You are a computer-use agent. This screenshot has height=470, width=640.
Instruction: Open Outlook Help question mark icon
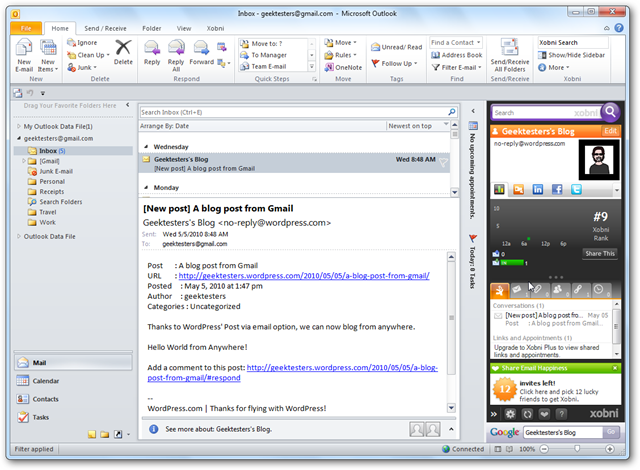coord(619,28)
